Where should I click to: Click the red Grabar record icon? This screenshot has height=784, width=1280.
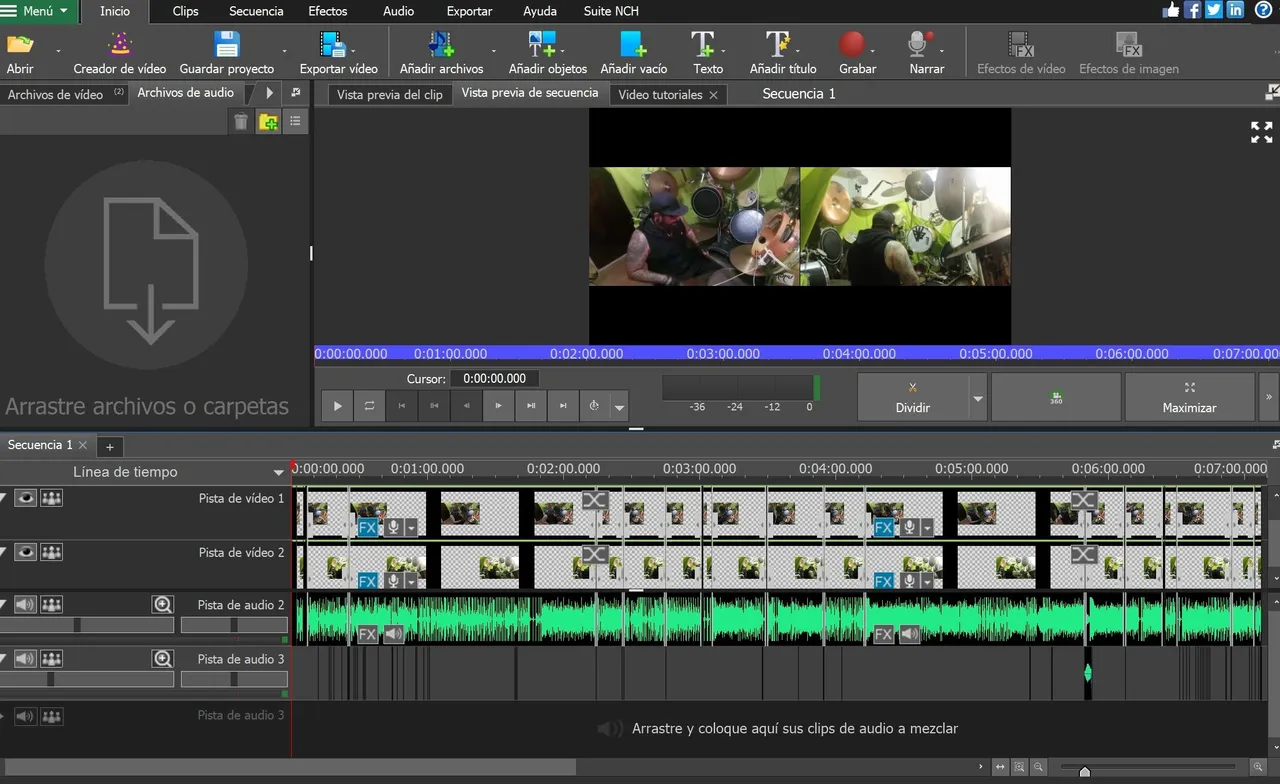coord(852,44)
